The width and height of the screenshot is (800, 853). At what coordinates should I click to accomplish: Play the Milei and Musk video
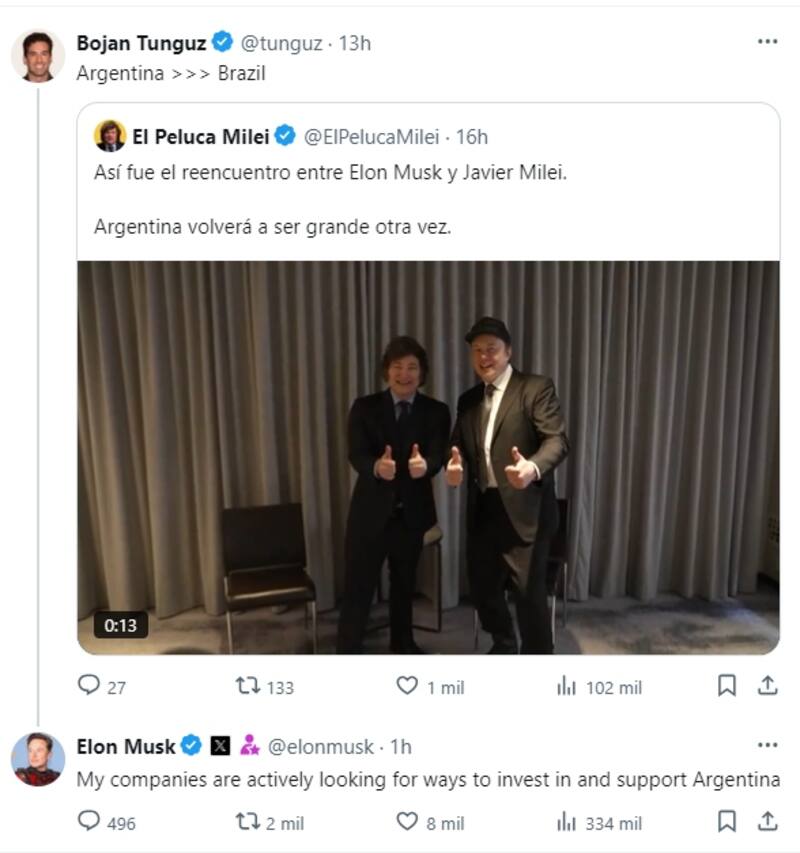(428, 458)
